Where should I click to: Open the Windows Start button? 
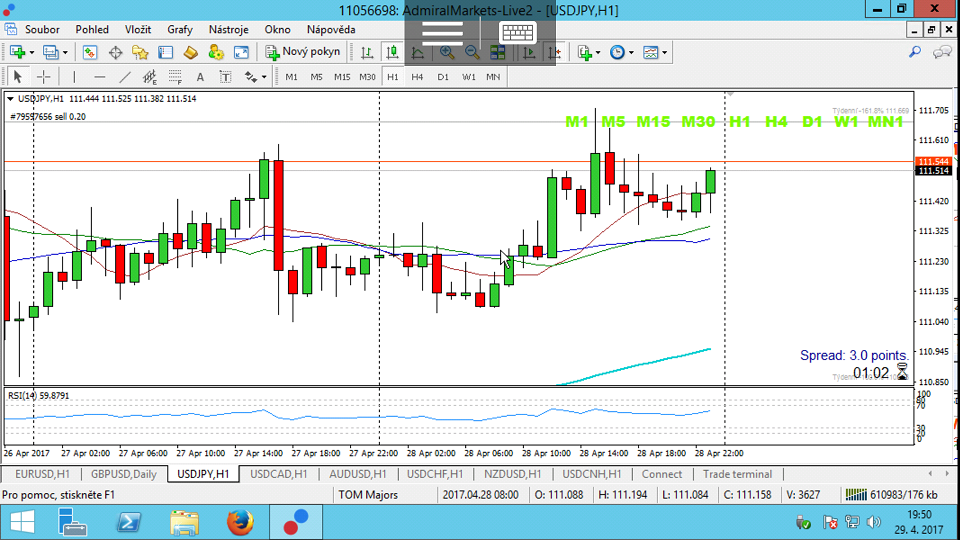[x=23, y=523]
